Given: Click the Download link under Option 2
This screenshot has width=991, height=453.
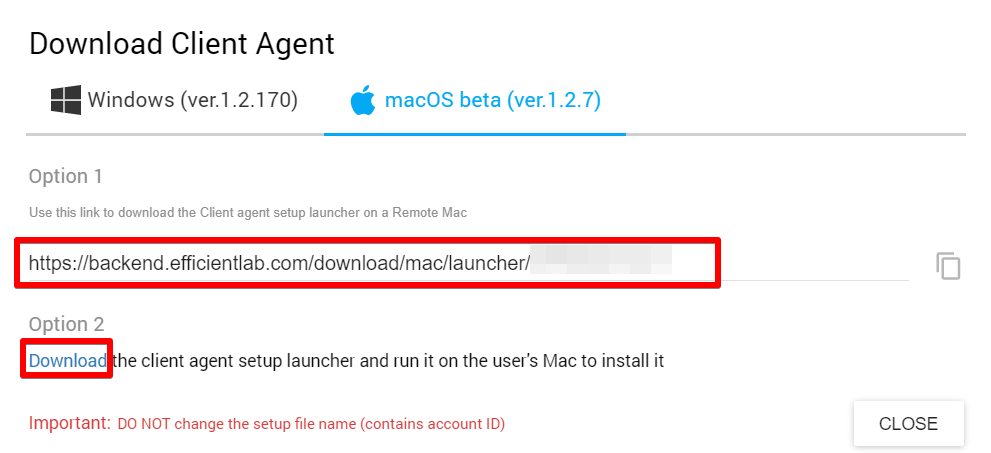Looking at the screenshot, I should tap(68, 360).
